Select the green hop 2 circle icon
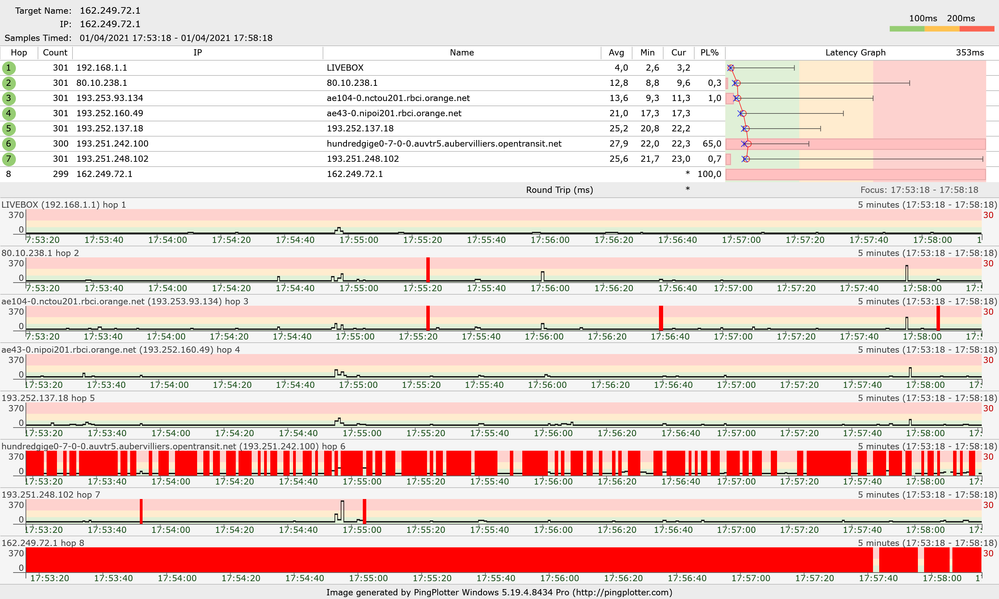 pyautogui.click(x=9, y=82)
